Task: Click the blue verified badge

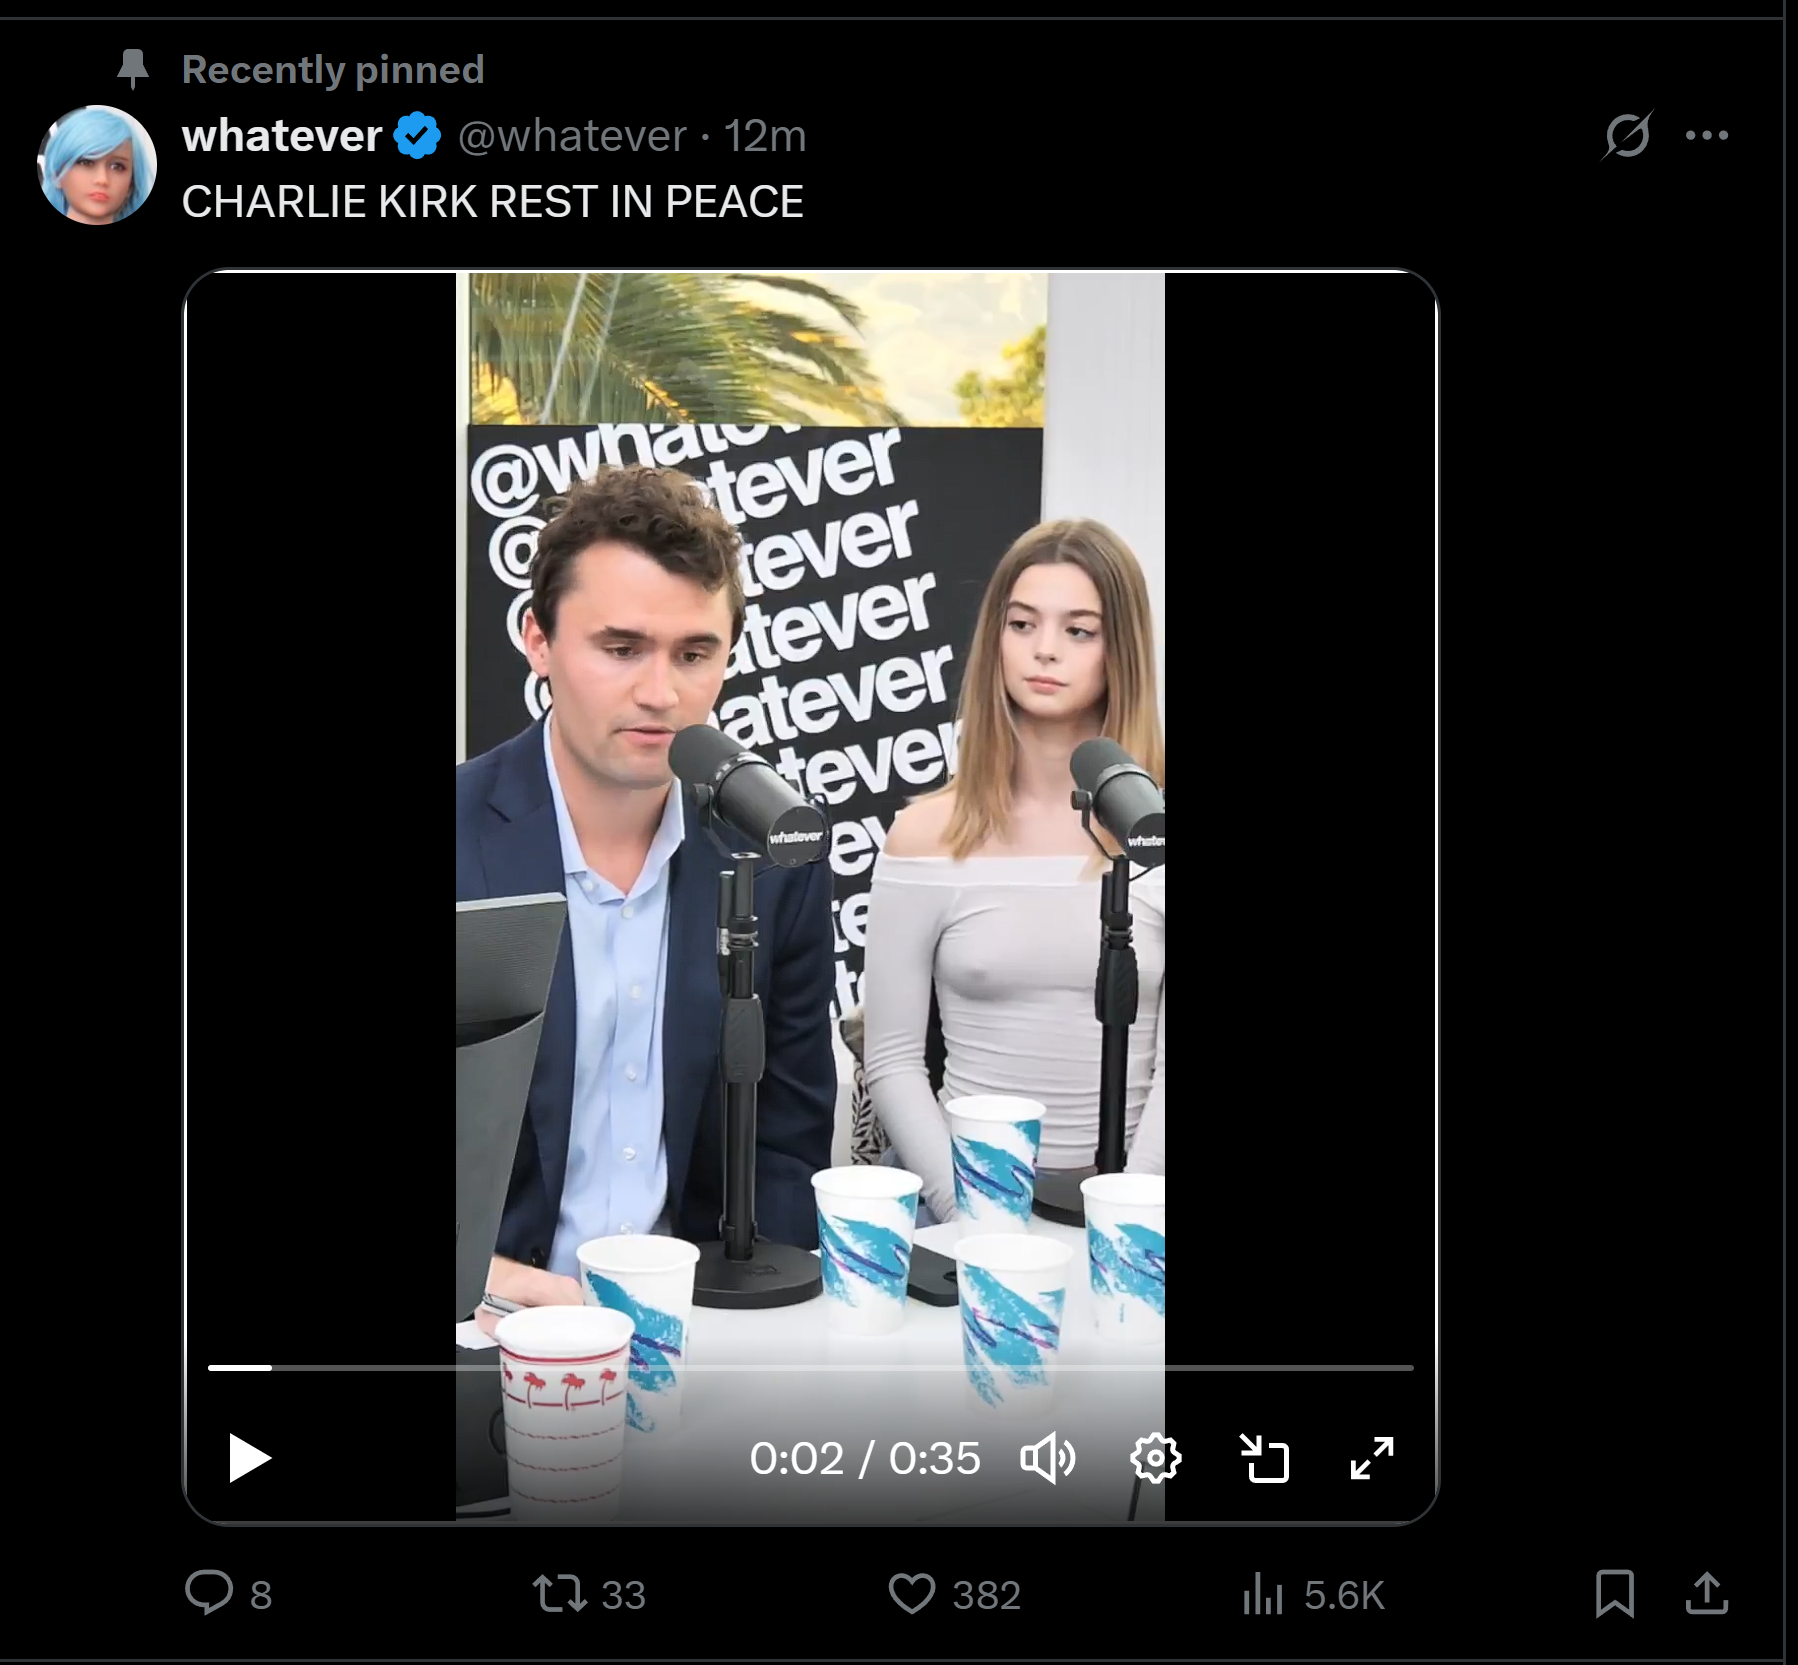Action: click(x=418, y=135)
